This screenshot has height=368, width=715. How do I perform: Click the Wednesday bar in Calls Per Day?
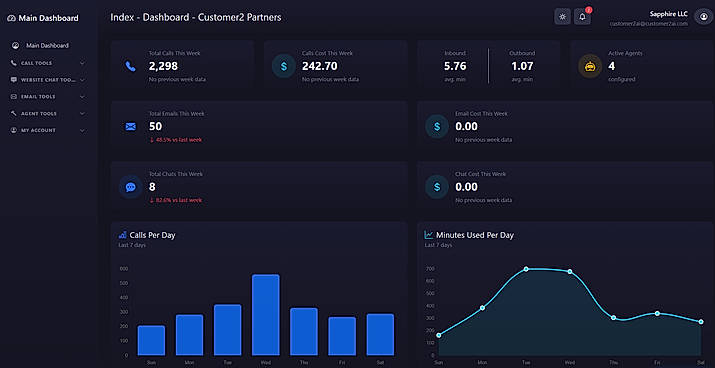[x=265, y=315]
